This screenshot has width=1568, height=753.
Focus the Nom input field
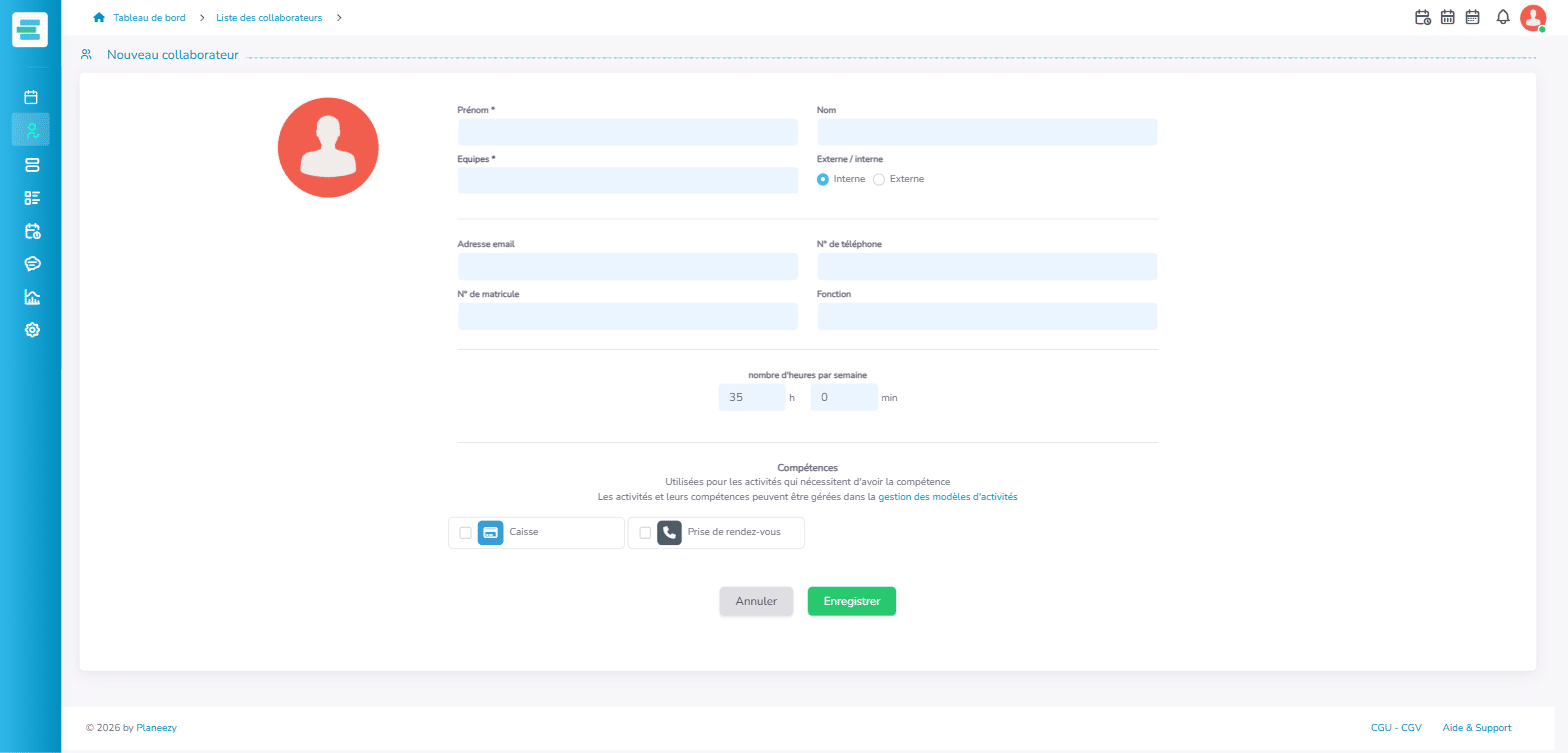point(987,132)
